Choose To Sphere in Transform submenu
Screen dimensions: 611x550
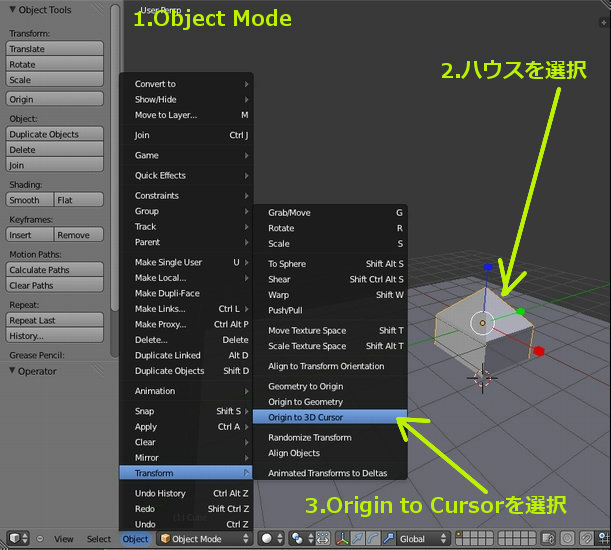point(330,264)
